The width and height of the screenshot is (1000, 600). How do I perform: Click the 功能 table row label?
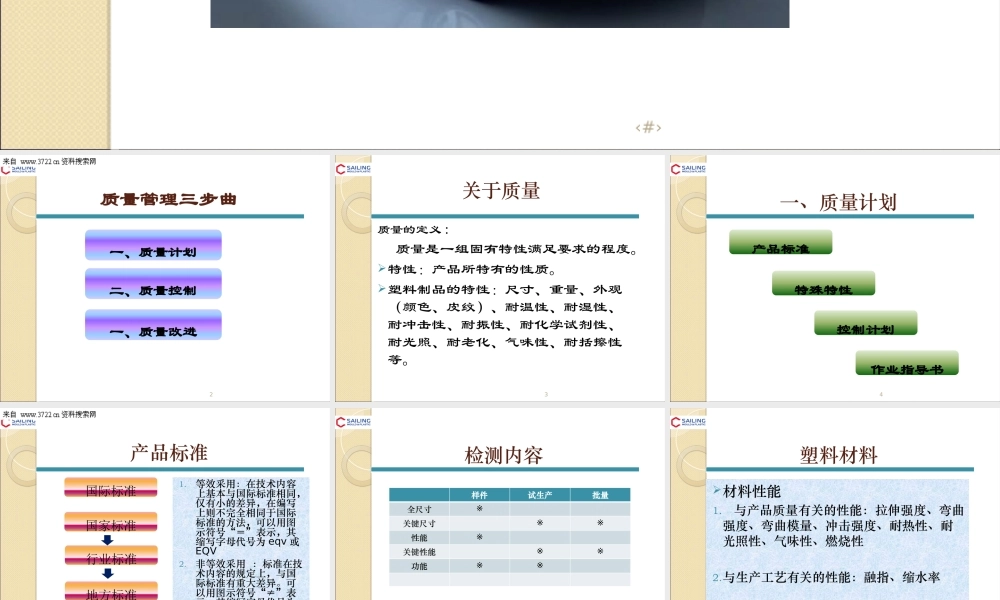(x=419, y=566)
